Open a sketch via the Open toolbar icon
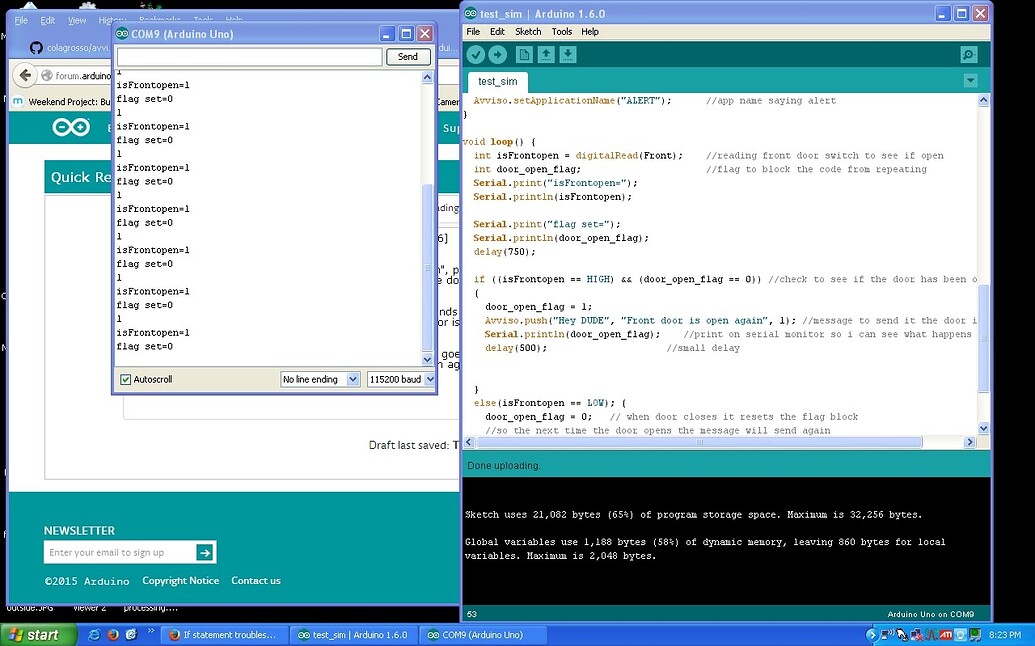Image resolution: width=1035 pixels, height=646 pixels. (x=546, y=55)
